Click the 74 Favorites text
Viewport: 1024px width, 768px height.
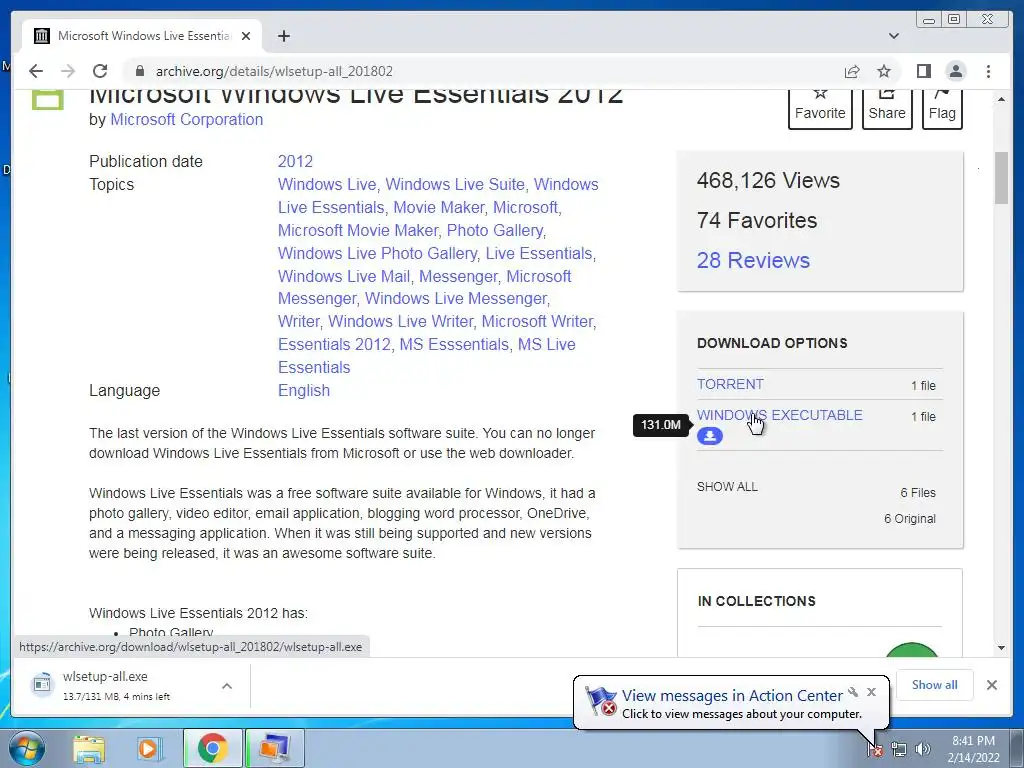point(757,220)
